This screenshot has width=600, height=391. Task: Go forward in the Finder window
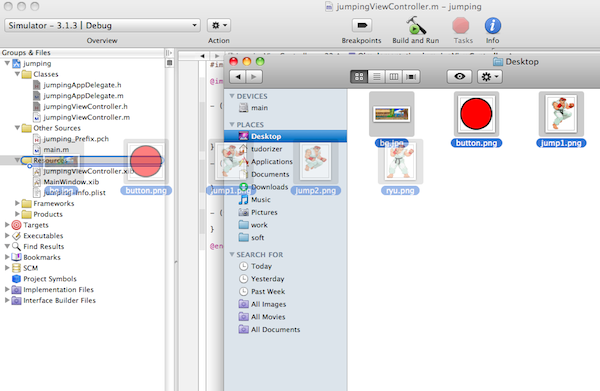[x=254, y=77]
